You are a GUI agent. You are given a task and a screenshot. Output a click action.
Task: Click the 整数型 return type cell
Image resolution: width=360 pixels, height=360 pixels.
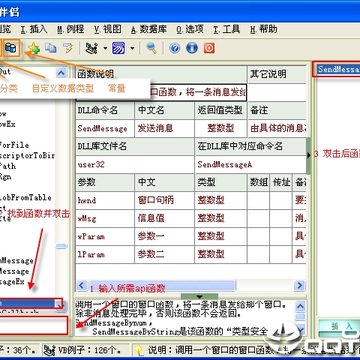[x=221, y=129]
